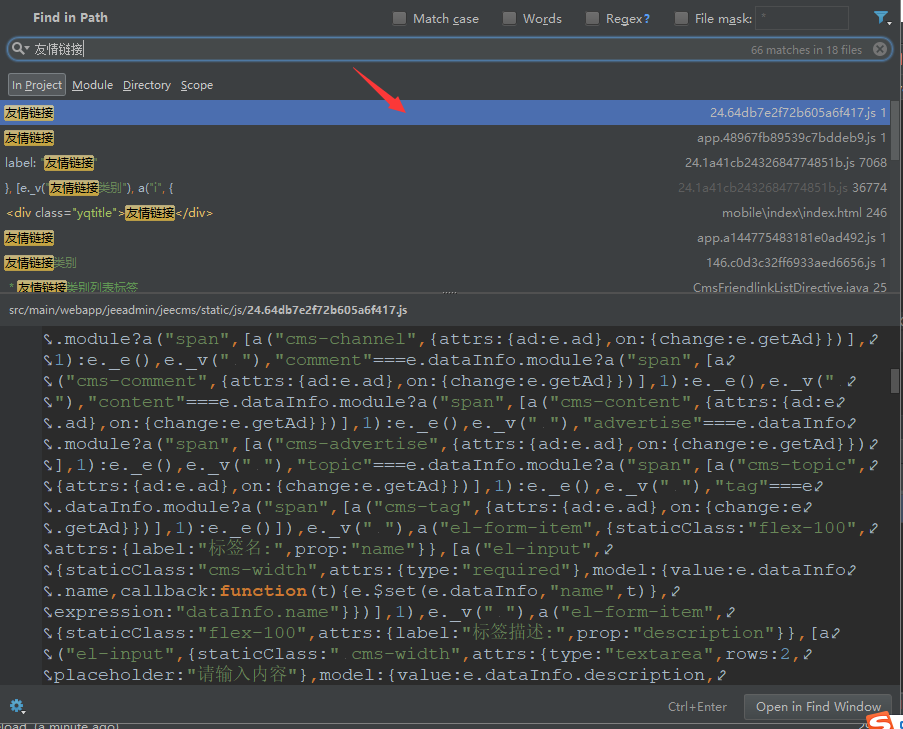Select the In Project tab
Screen dimensions: 903x729
[x=37, y=85]
